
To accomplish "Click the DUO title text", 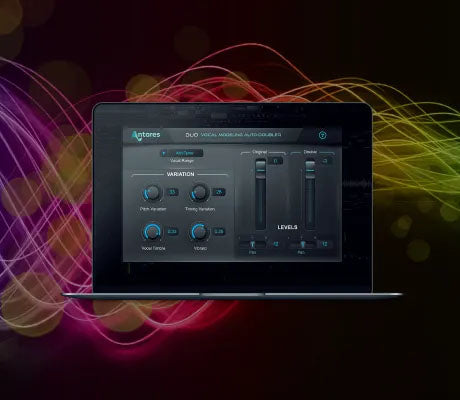I will [192, 135].
